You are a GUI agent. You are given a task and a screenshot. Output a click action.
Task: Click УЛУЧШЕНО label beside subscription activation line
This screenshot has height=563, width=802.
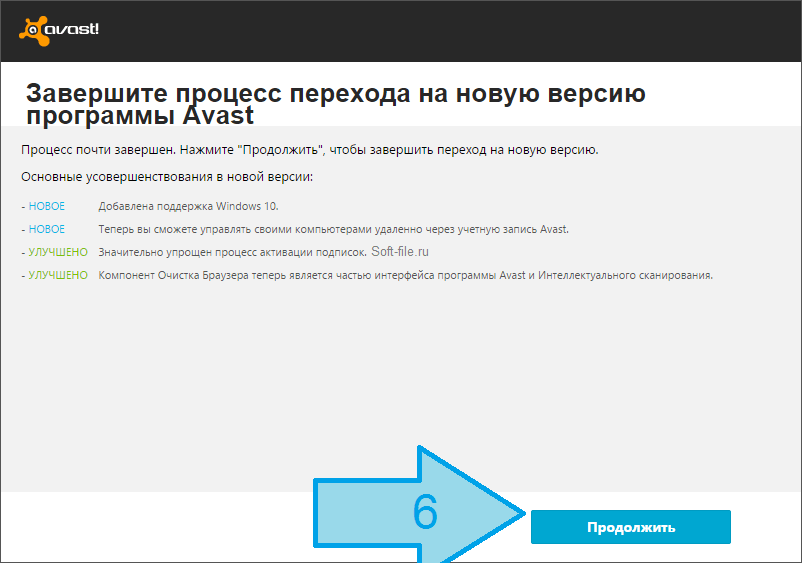(x=58, y=252)
